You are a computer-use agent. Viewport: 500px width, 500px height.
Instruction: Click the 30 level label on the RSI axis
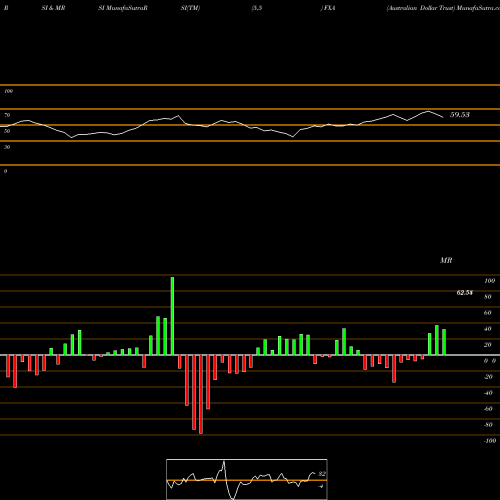pyautogui.click(x=7, y=147)
